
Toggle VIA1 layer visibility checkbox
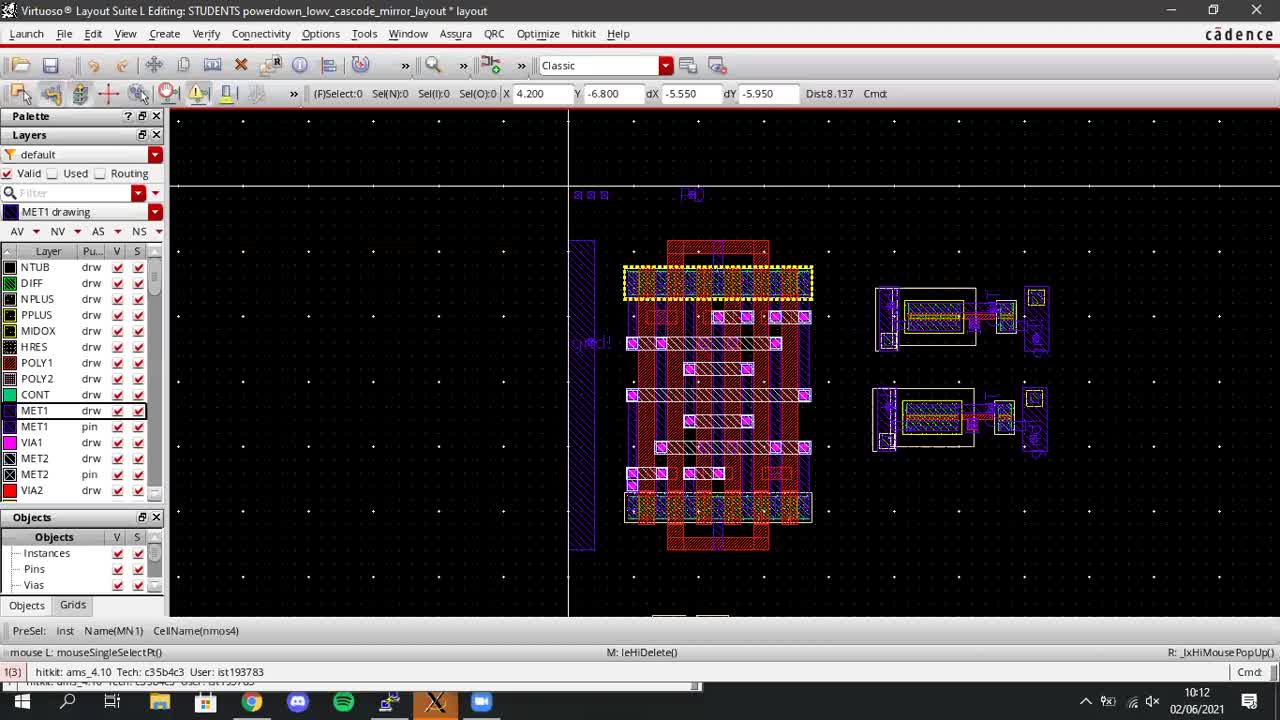point(118,443)
